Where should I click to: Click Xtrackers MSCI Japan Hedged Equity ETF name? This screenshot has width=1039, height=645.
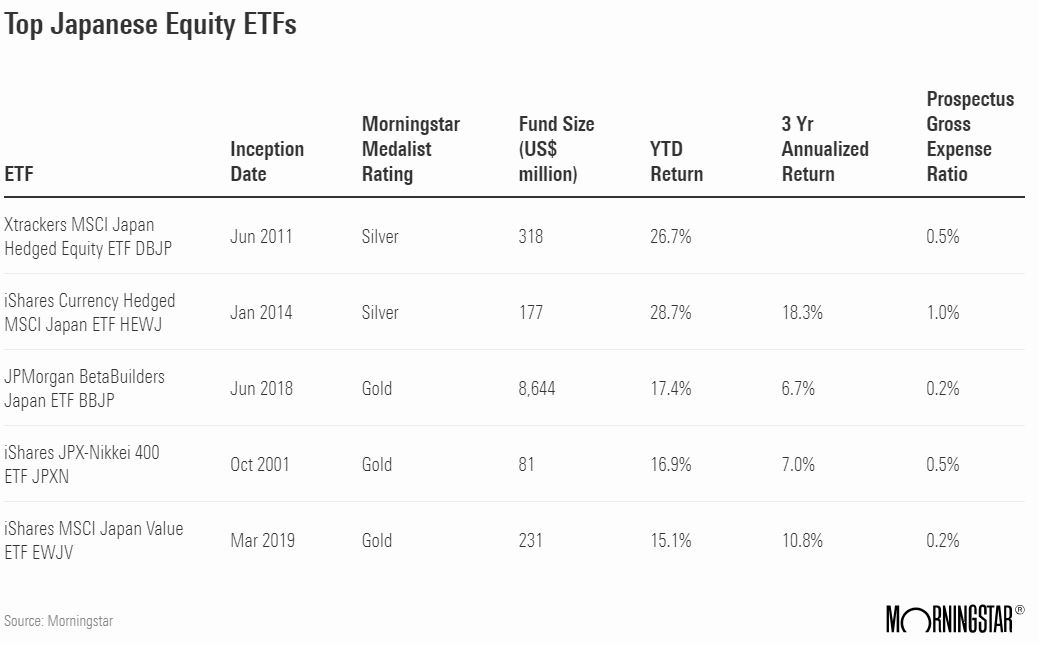[88, 237]
